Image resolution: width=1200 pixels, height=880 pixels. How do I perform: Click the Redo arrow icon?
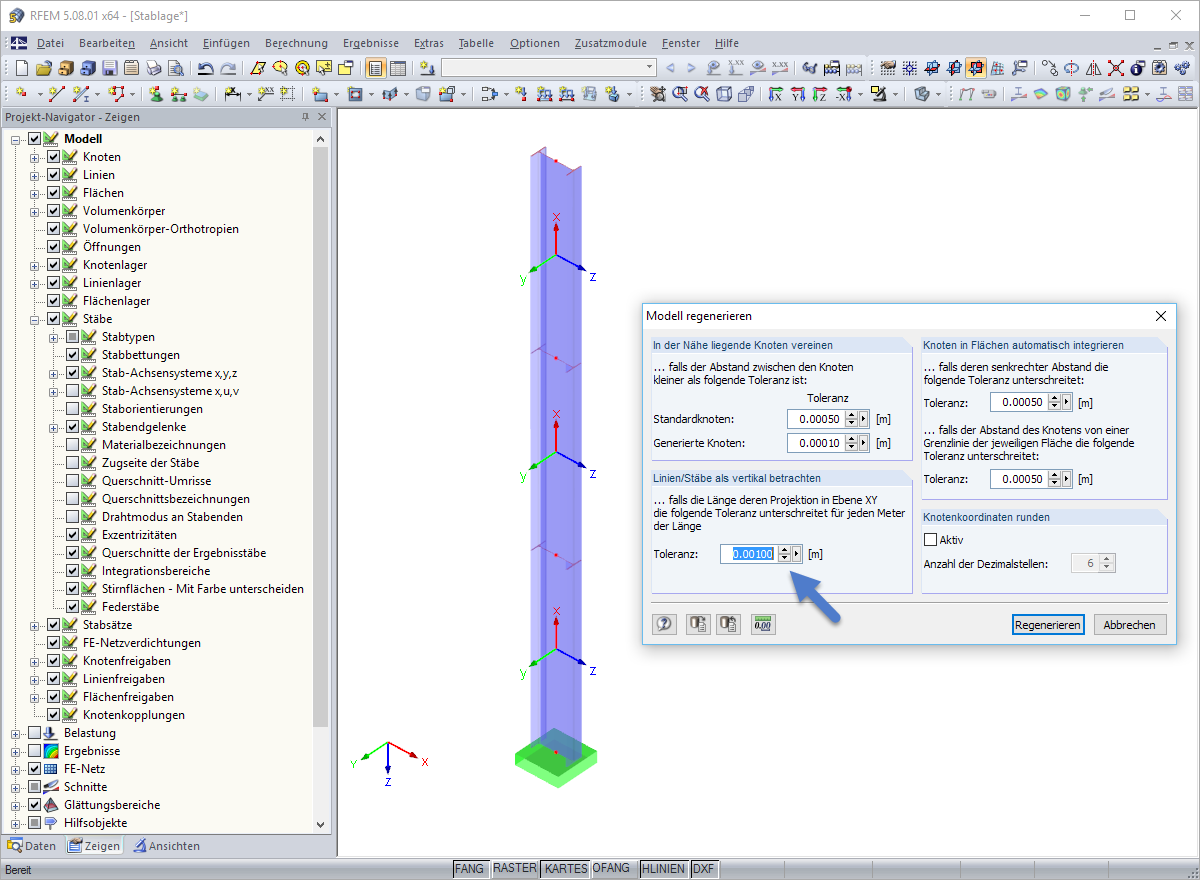(x=228, y=68)
